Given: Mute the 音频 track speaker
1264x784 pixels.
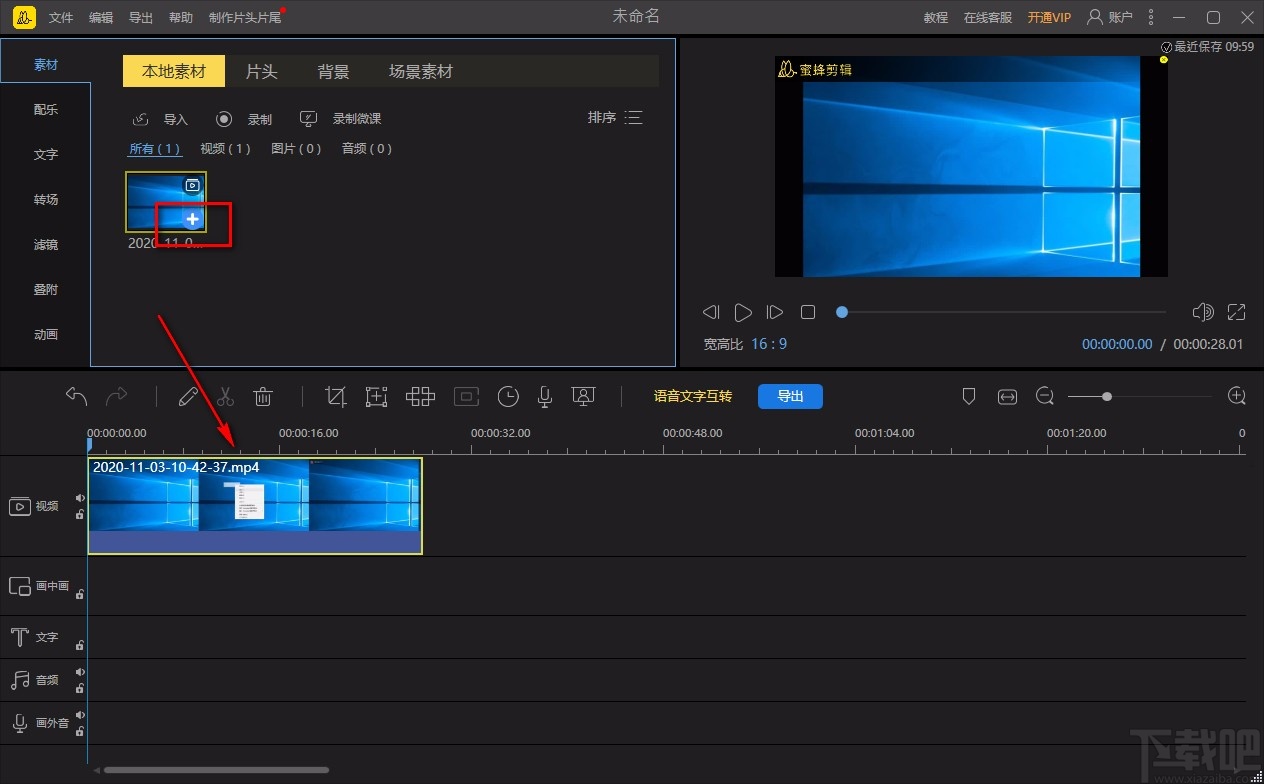Looking at the screenshot, I should tap(80, 672).
